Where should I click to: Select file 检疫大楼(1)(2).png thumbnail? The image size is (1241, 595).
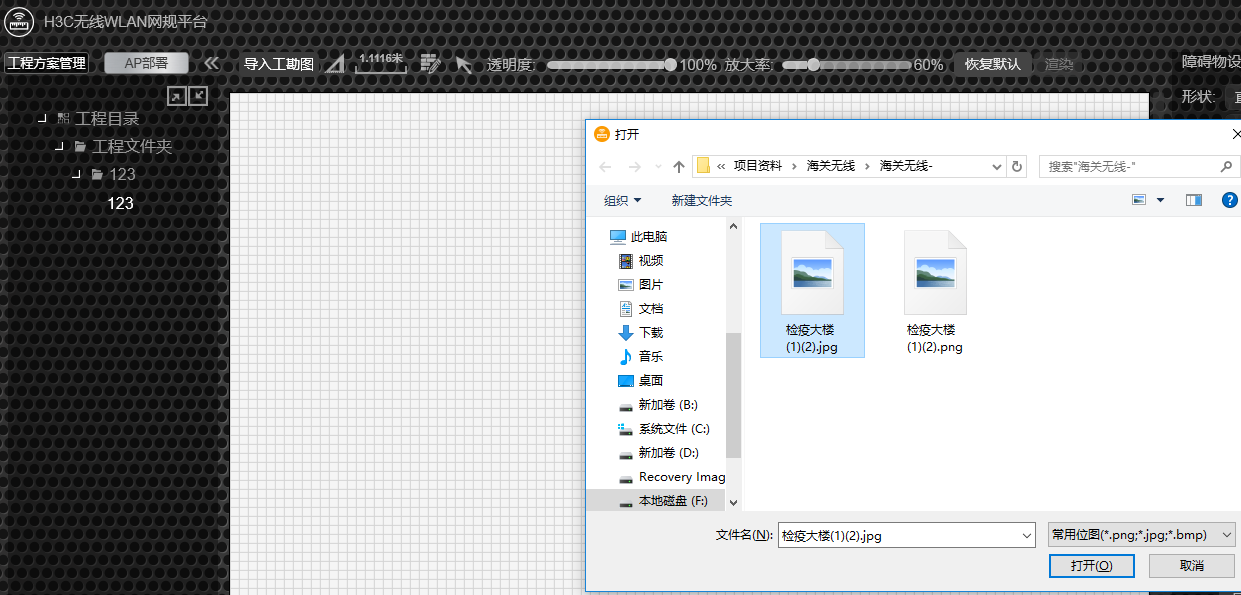pos(935,290)
